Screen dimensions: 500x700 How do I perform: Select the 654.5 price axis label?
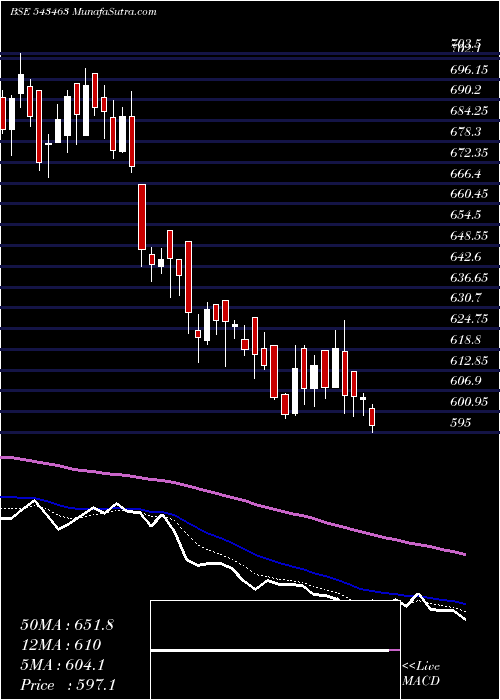click(x=465, y=215)
